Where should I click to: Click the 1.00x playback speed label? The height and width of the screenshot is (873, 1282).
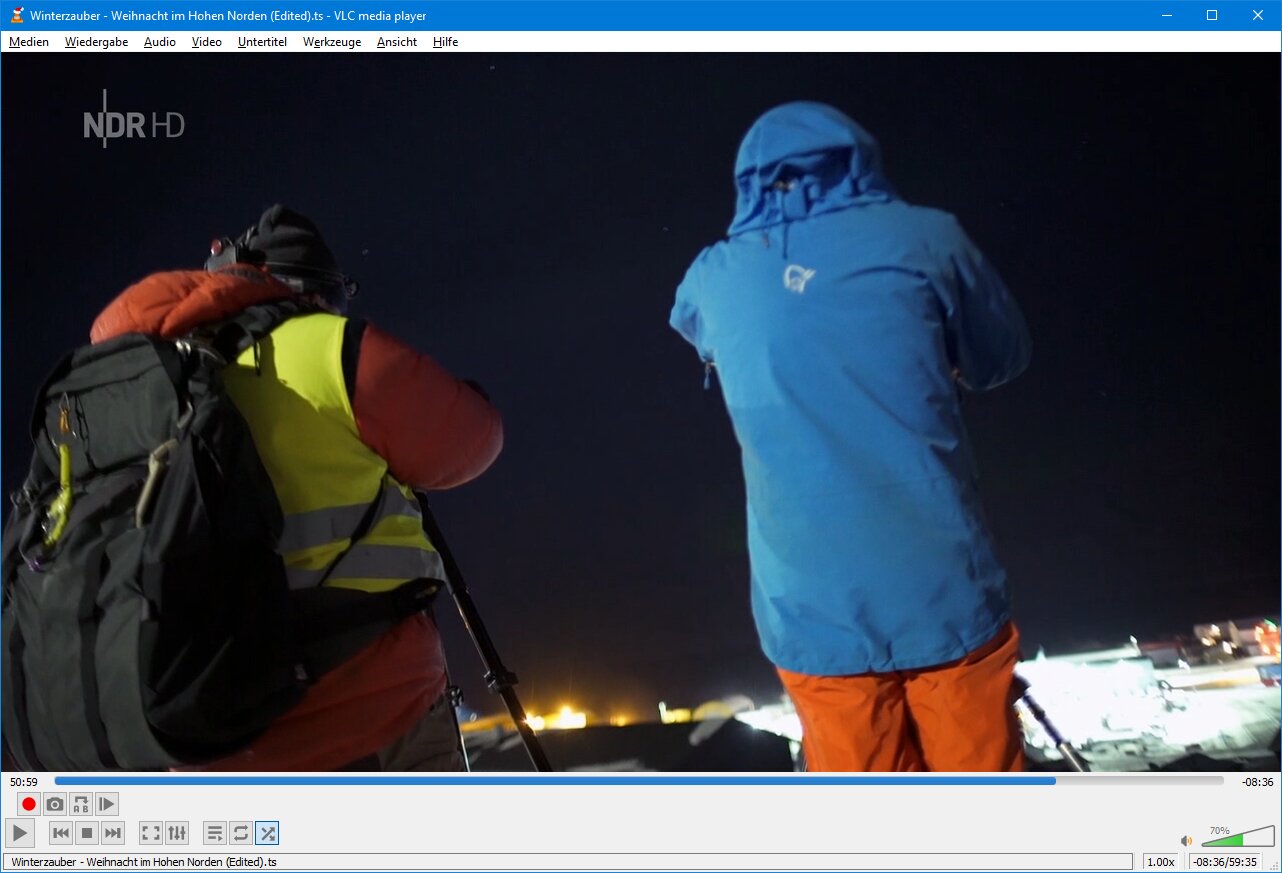pyautogui.click(x=1160, y=862)
